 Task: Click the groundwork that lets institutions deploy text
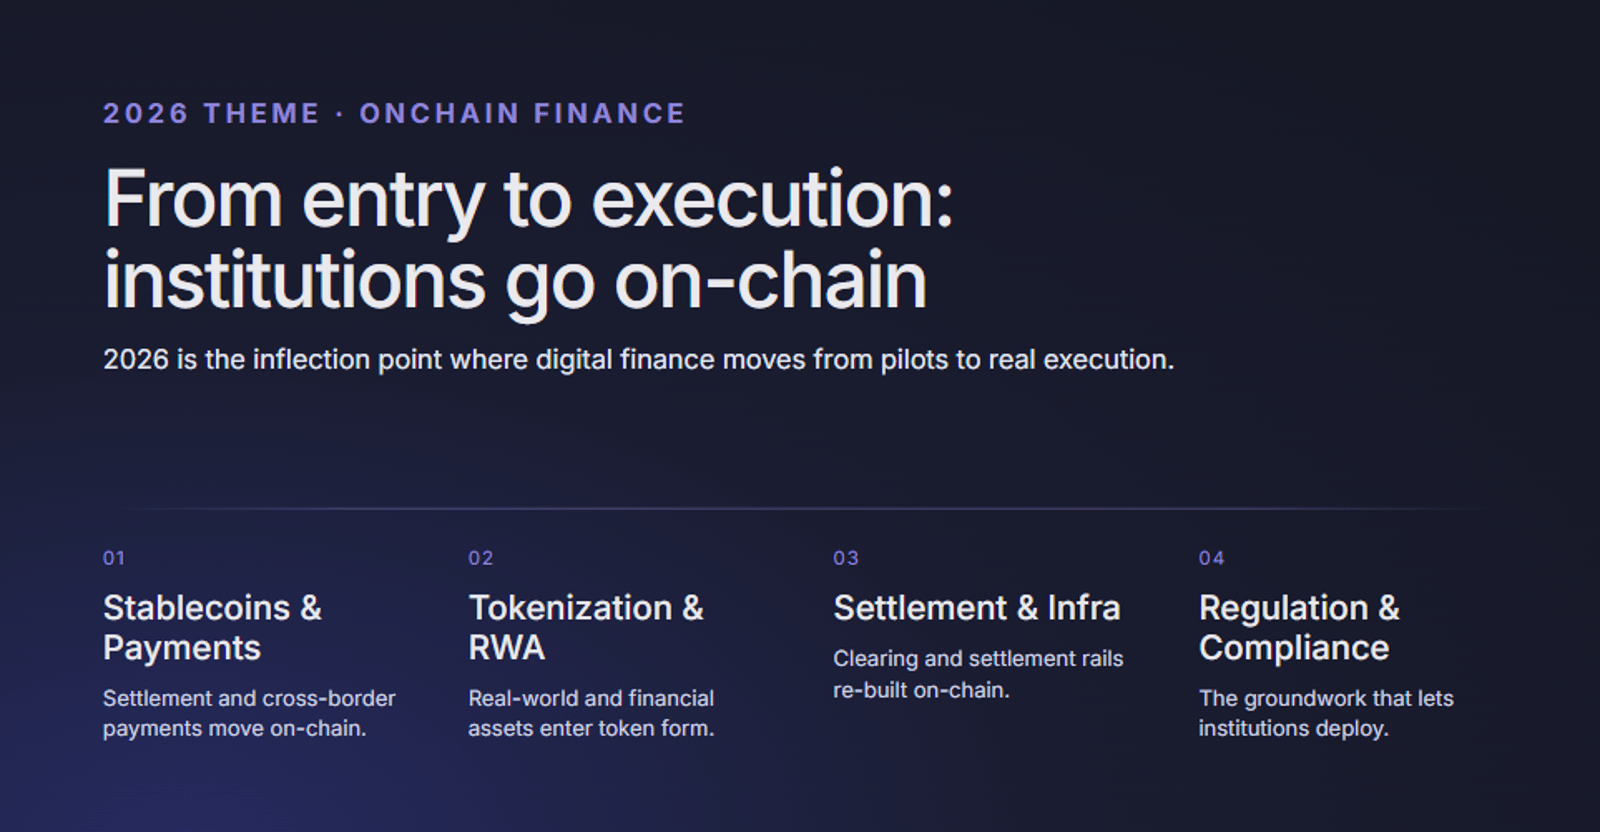(1326, 713)
